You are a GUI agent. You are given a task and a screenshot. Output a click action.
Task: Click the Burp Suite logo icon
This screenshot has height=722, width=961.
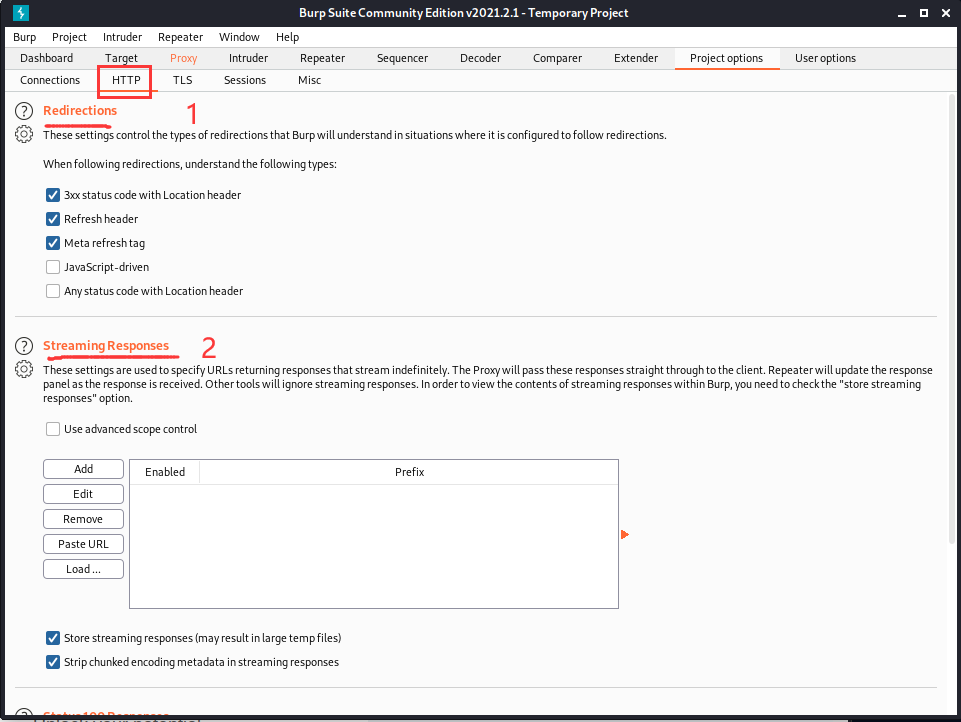(x=20, y=12)
